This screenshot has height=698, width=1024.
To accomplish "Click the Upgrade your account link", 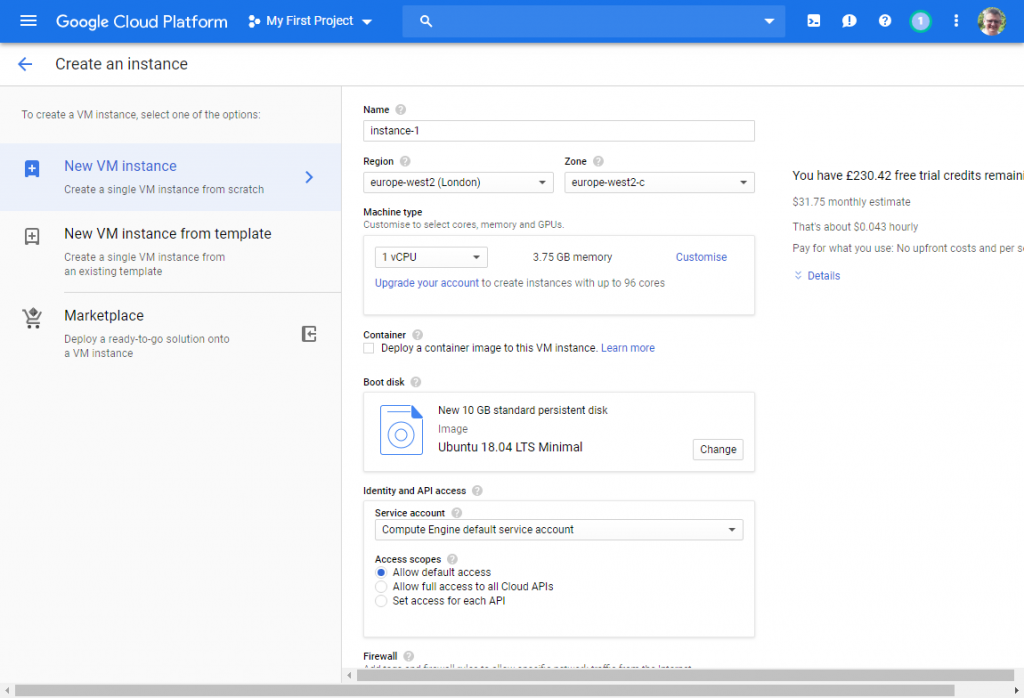I will pos(426,283).
